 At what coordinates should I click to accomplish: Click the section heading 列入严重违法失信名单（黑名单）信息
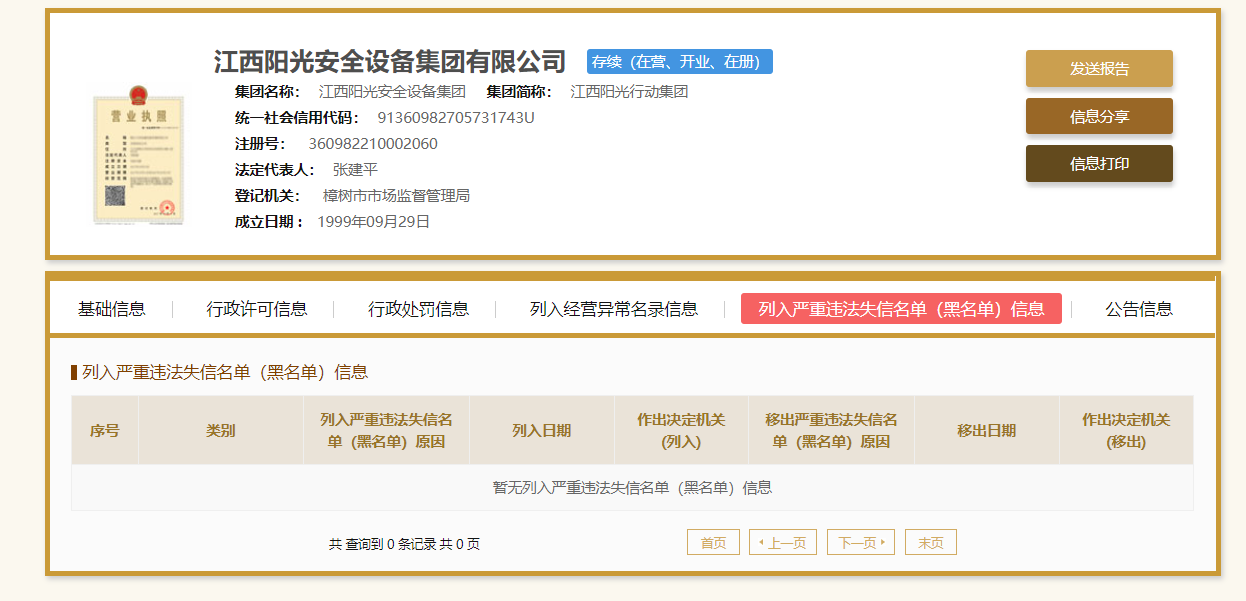click(x=225, y=372)
